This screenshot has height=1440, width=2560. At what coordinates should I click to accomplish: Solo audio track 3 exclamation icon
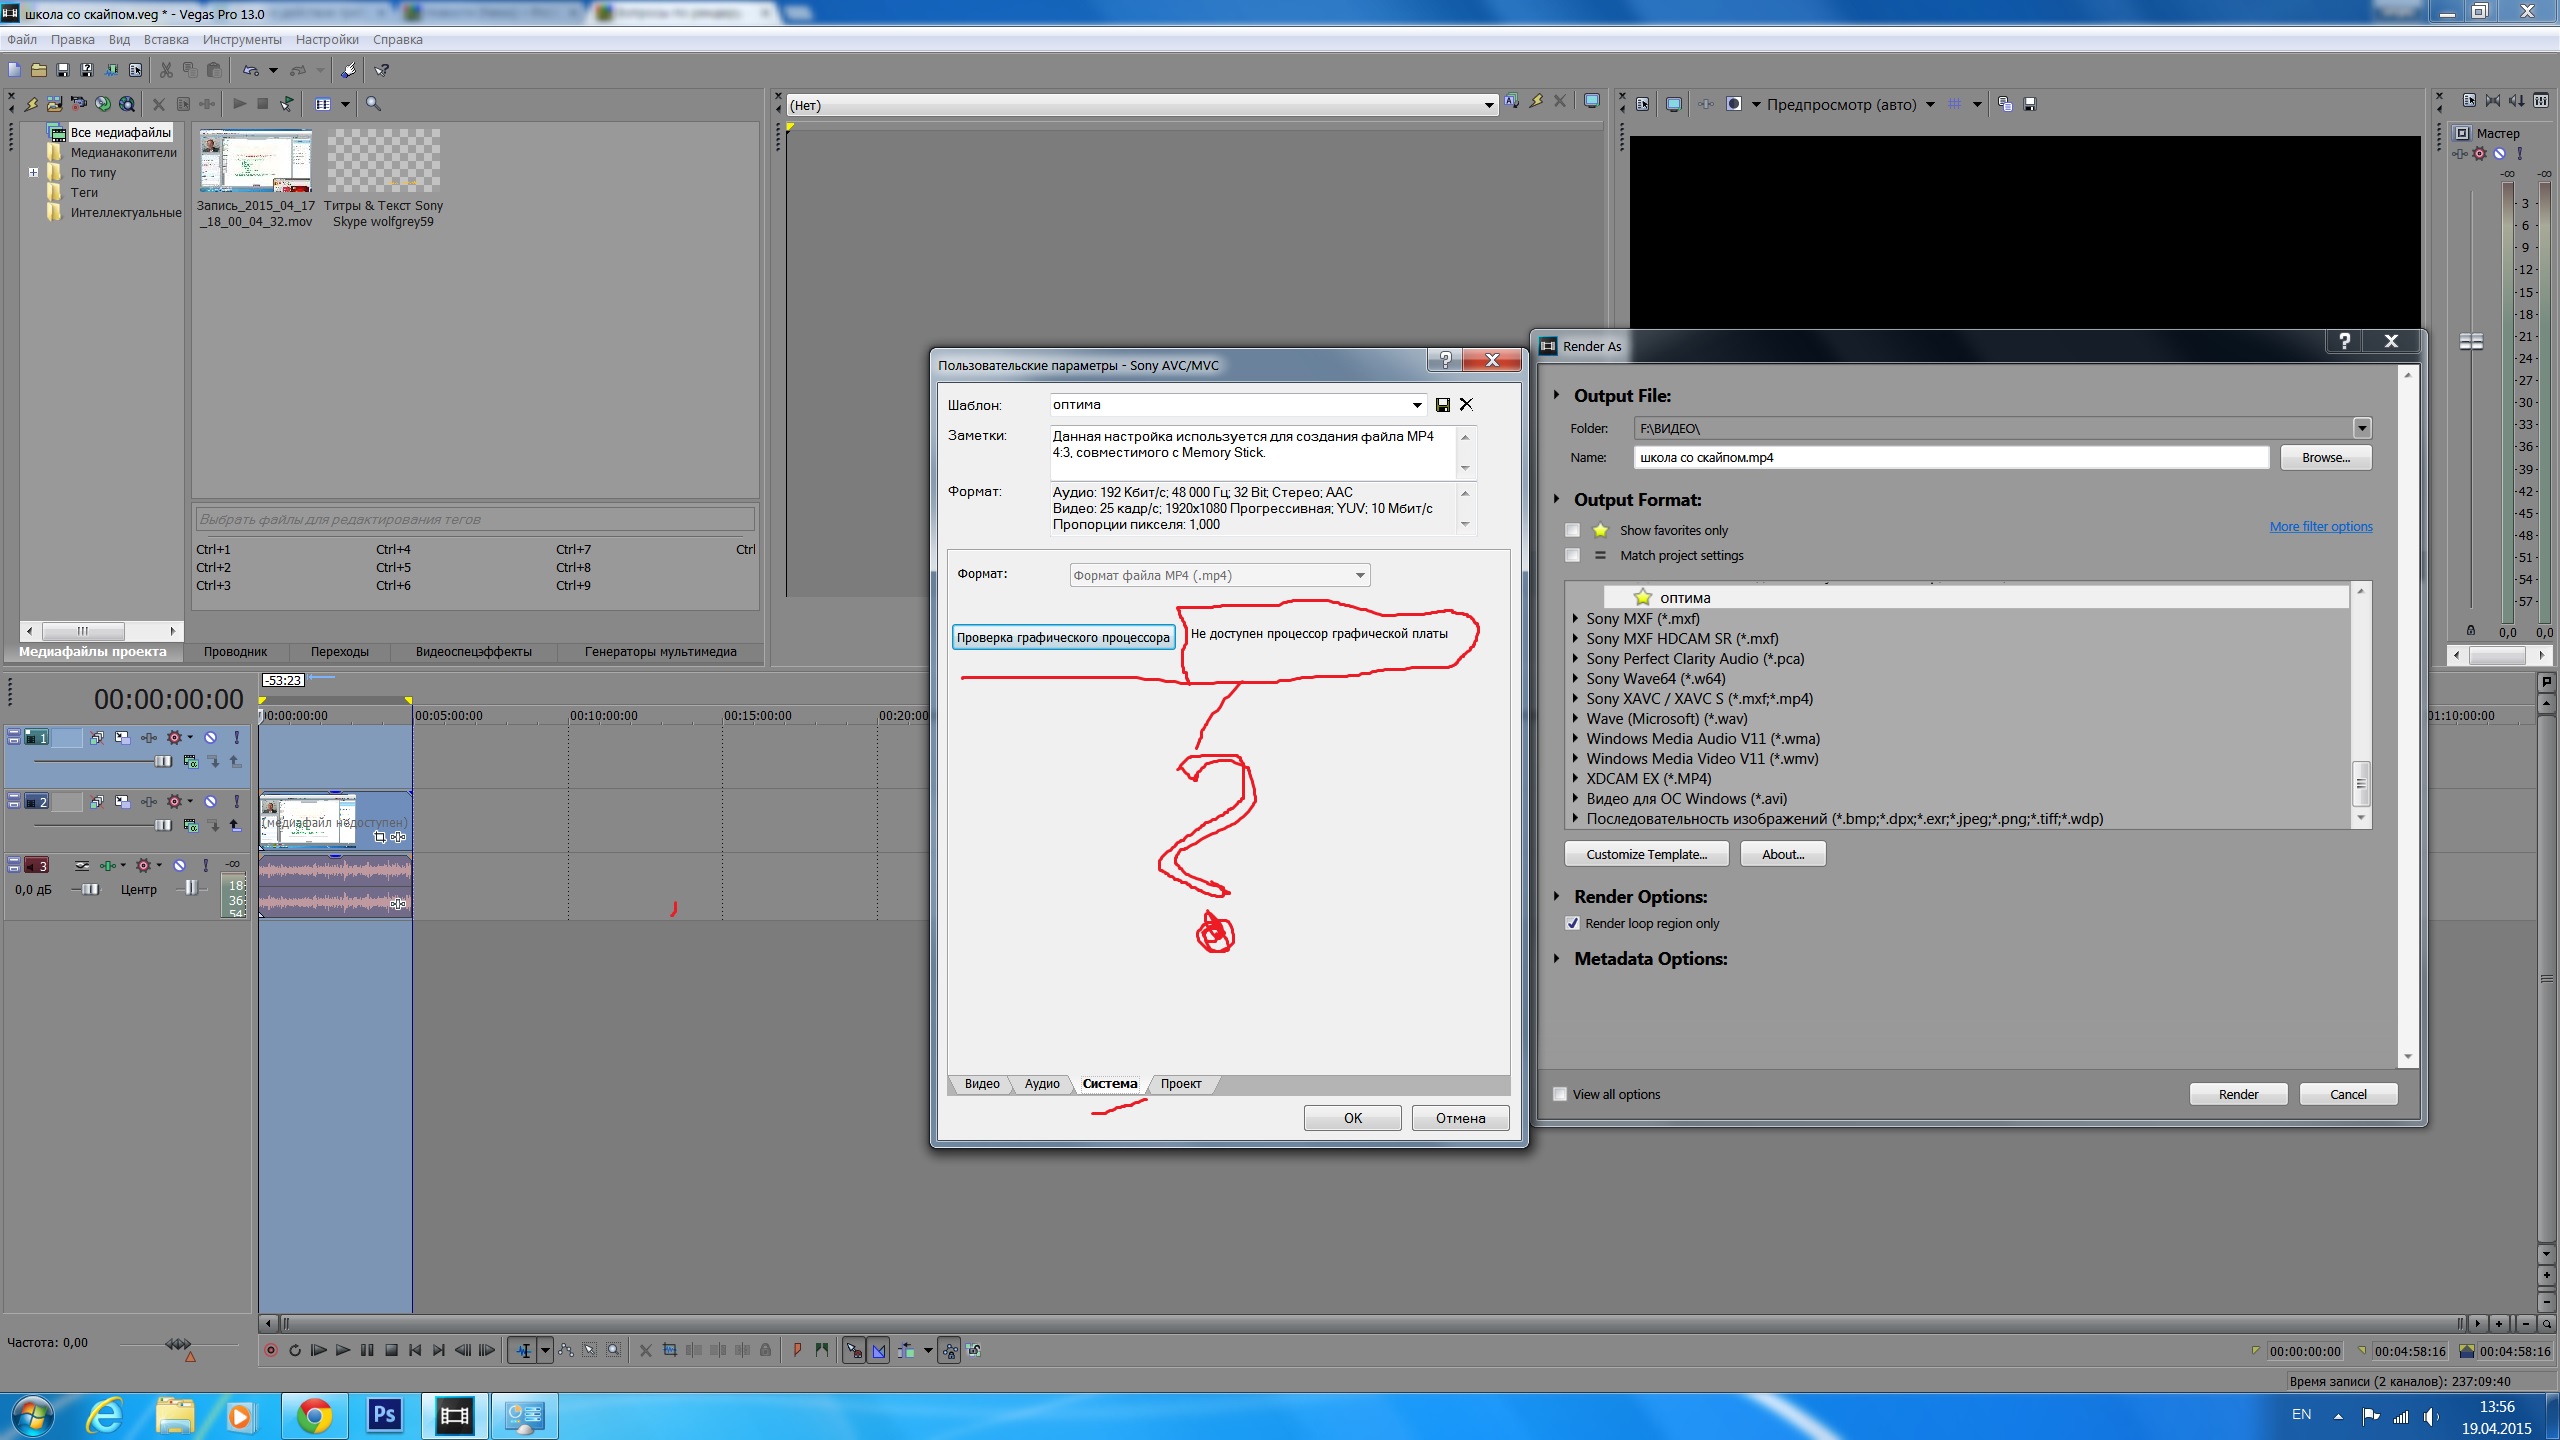click(x=205, y=866)
